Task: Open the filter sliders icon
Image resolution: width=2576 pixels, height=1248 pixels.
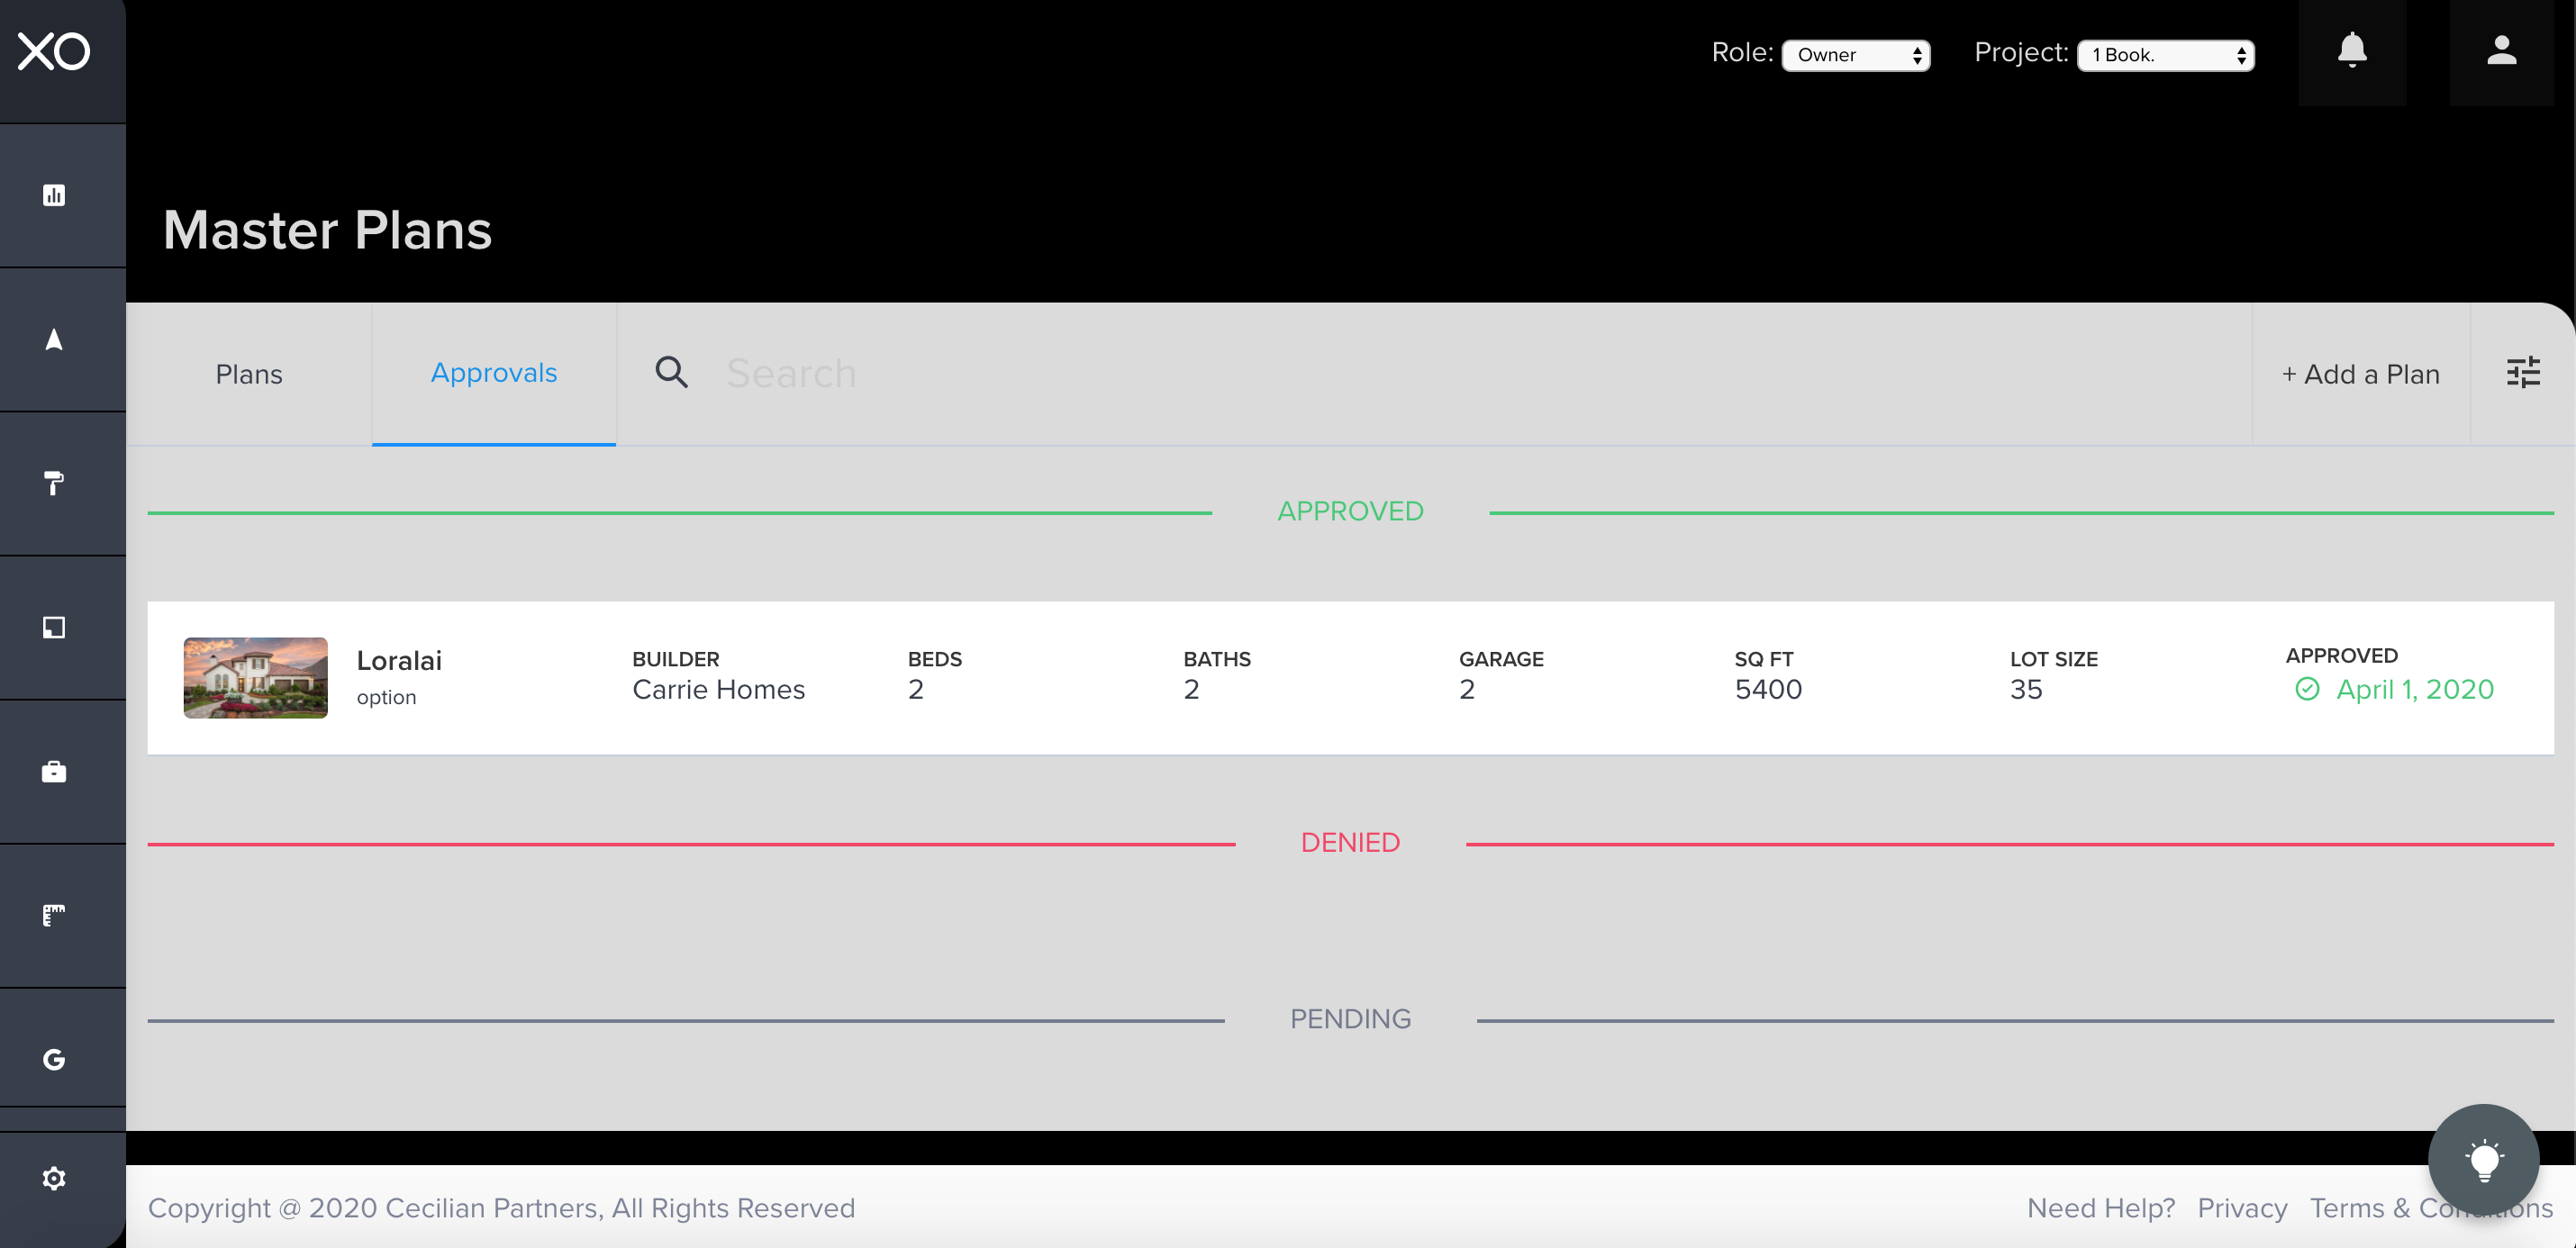Action: coord(2522,373)
